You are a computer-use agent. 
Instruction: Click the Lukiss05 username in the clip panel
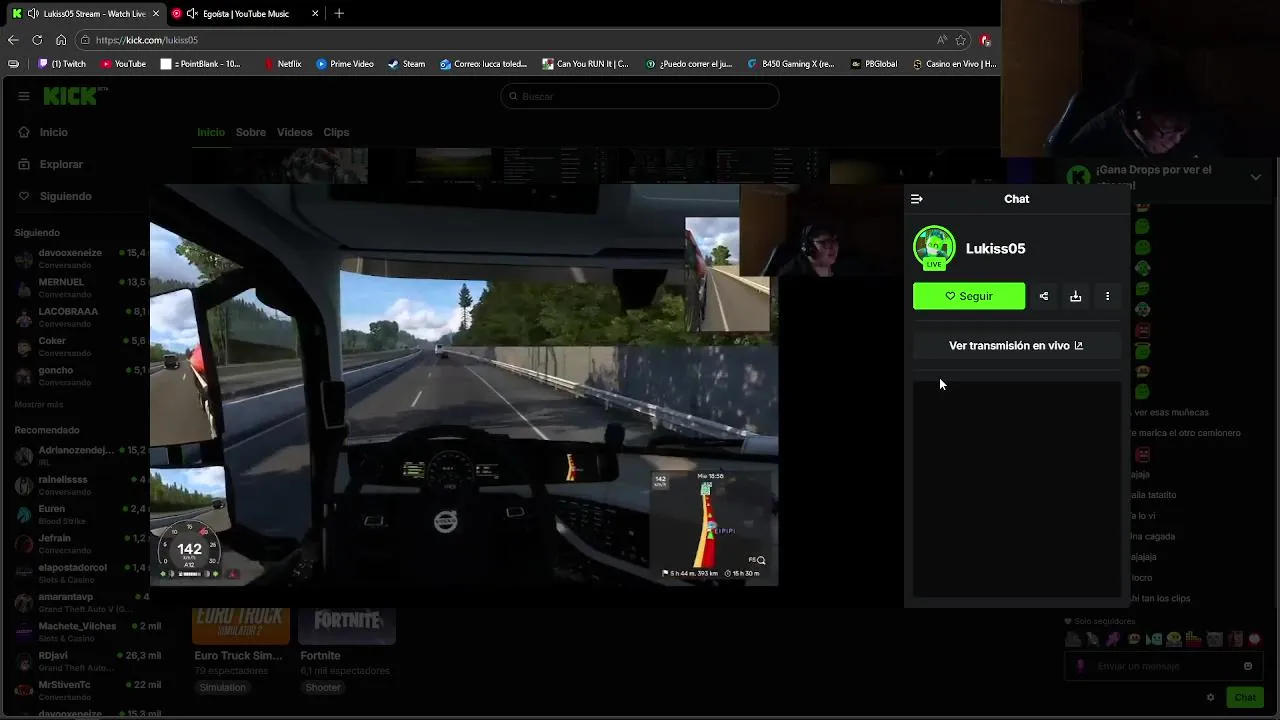[x=995, y=249]
